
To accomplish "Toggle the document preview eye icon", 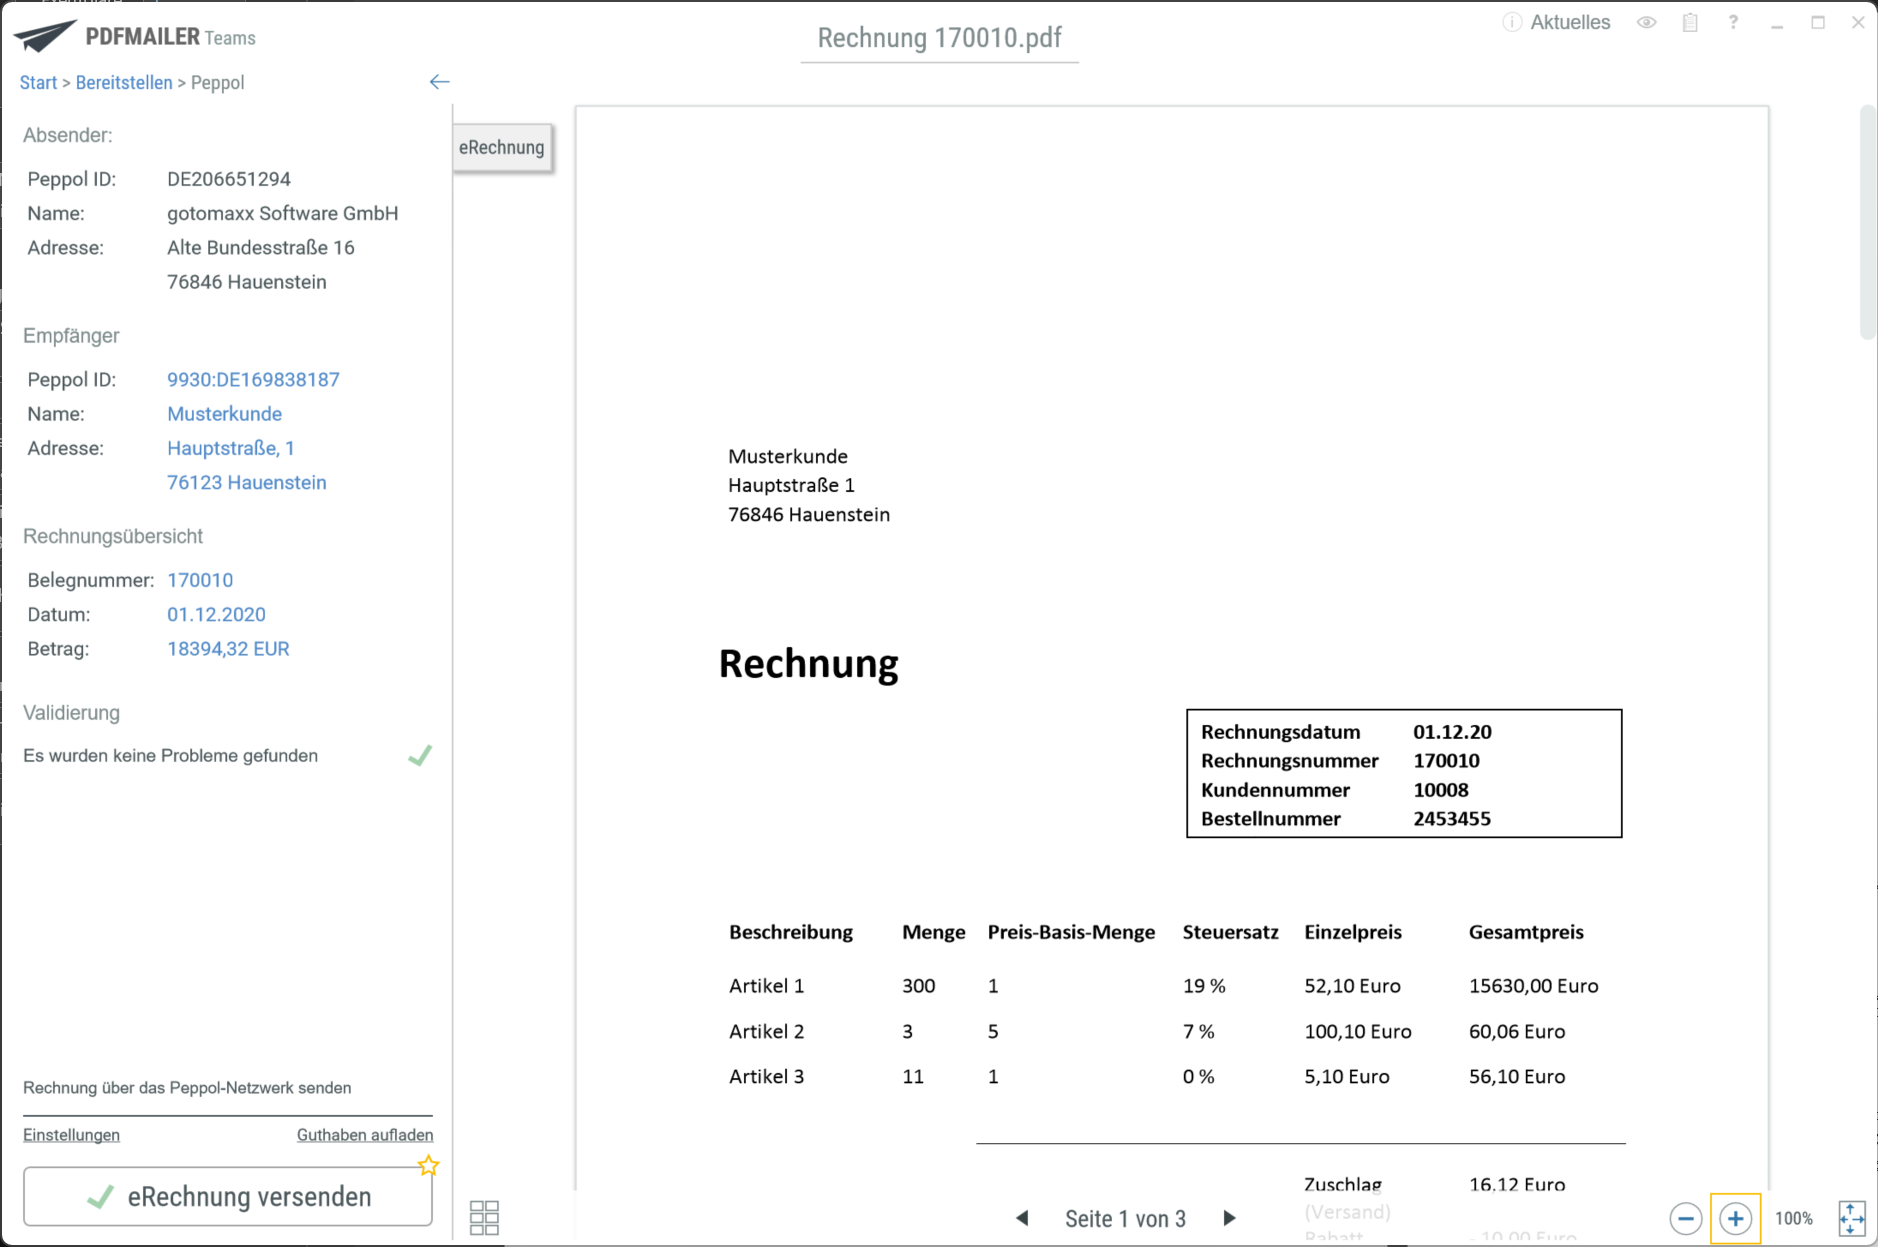I will [x=1646, y=21].
